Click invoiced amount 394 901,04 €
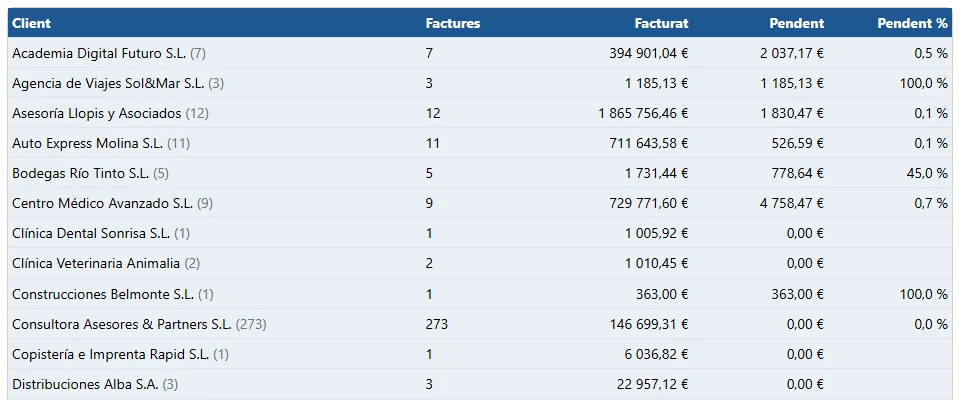The width and height of the screenshot is (960, 400). [649, 53]
